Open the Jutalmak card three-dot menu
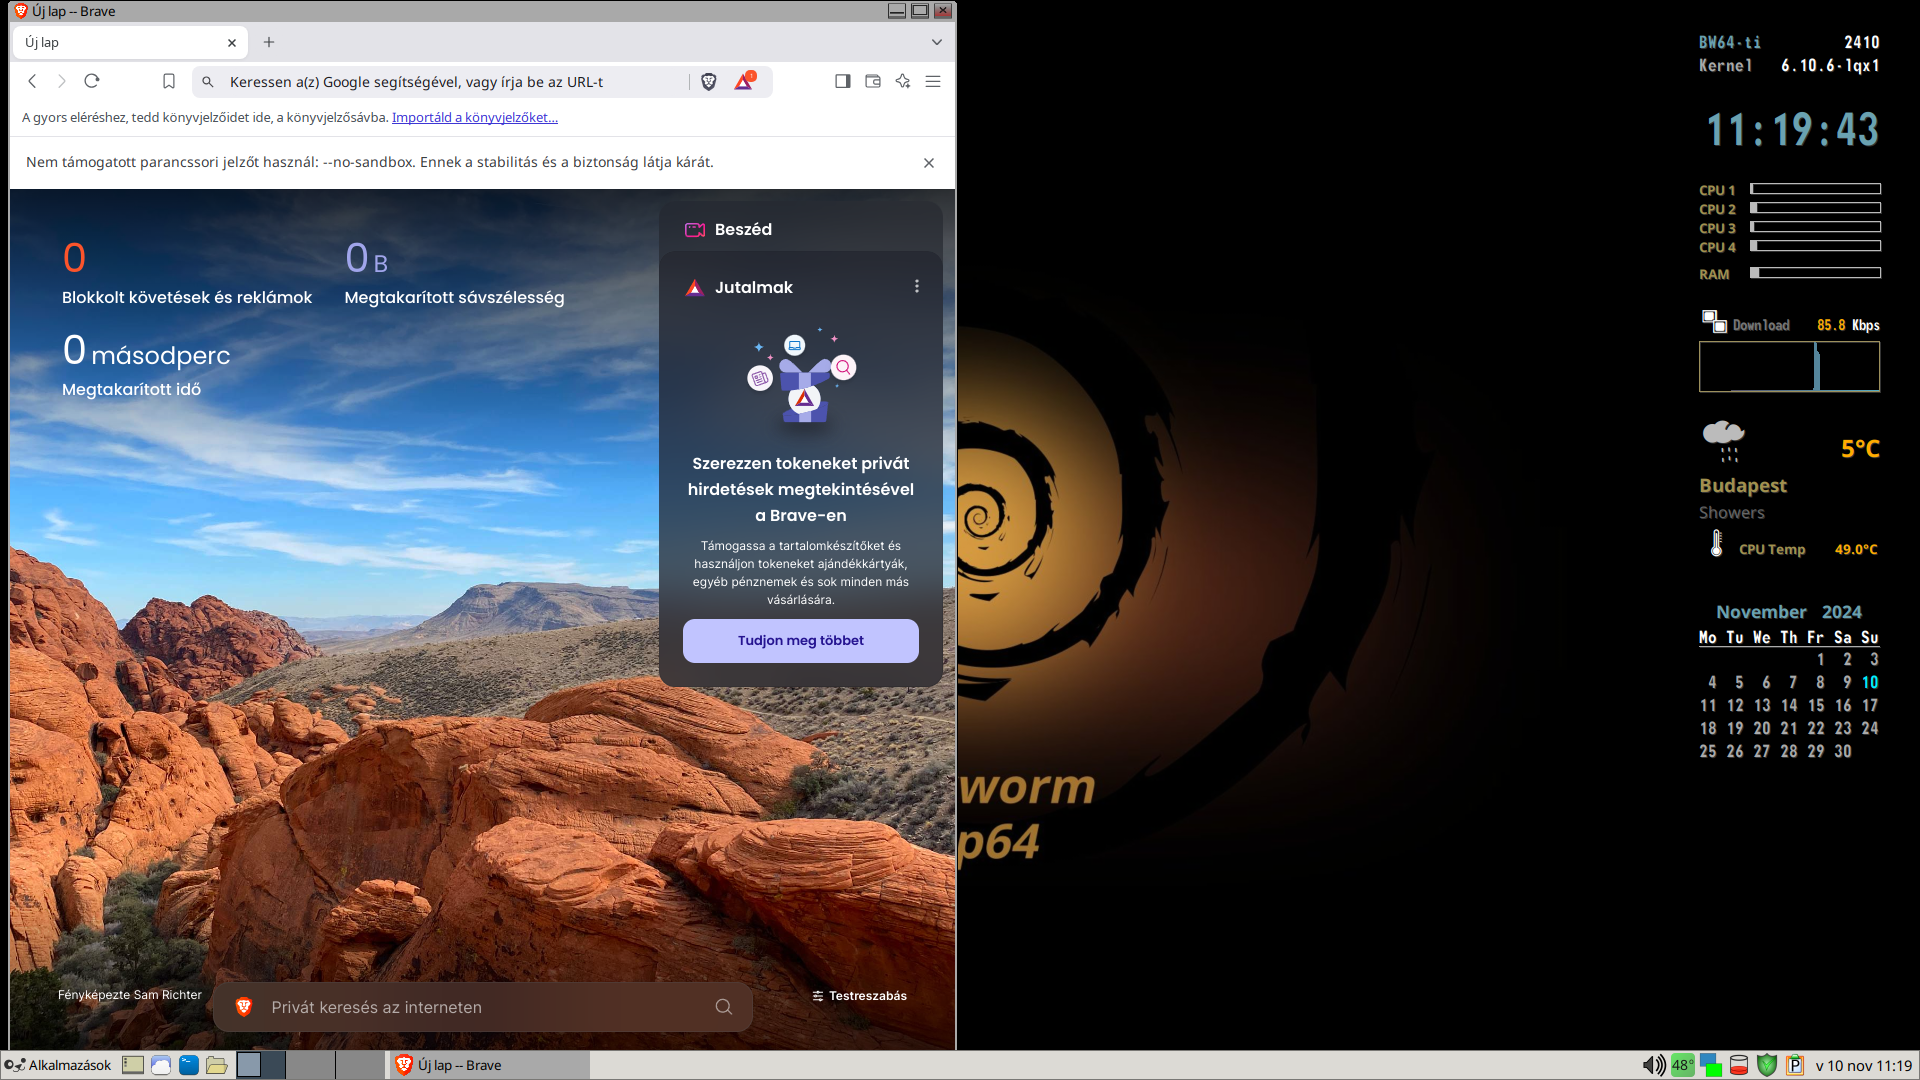The width and height of the screenshot is (1920, 1080). (x=917, y=287)
